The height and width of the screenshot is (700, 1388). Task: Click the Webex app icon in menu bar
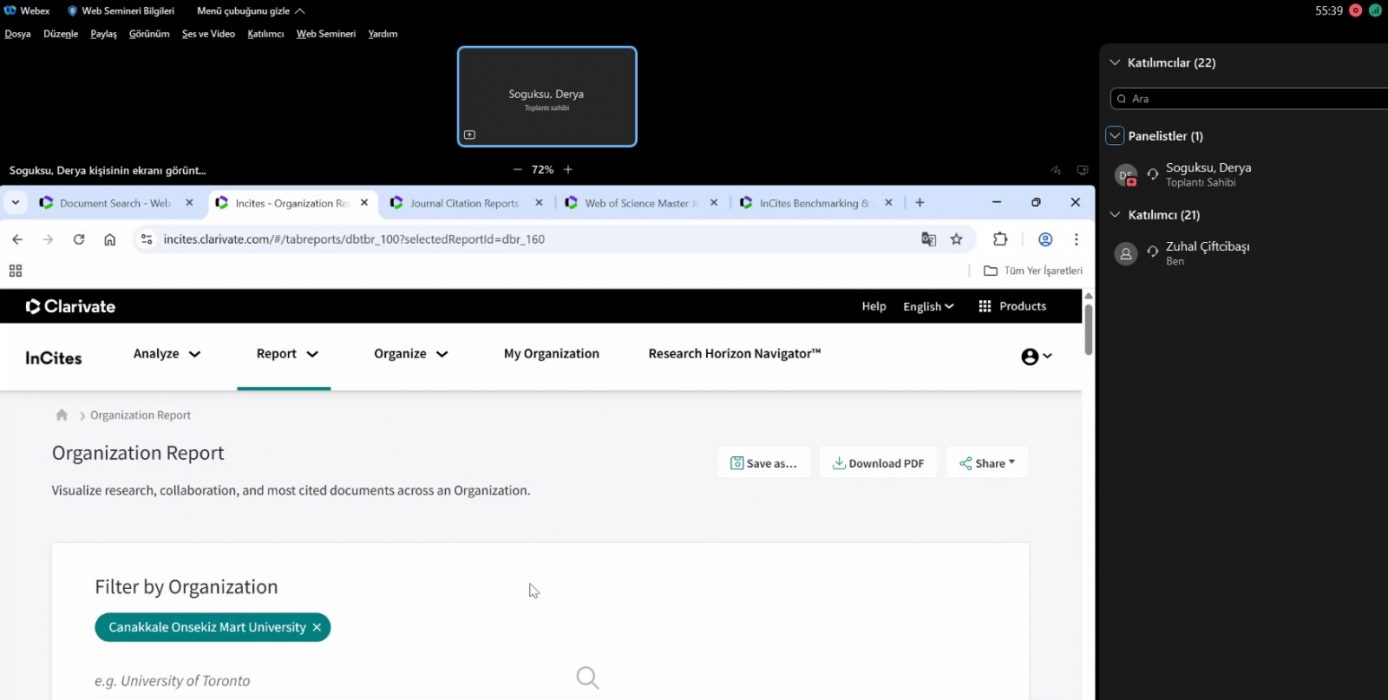tap(10, 11)
